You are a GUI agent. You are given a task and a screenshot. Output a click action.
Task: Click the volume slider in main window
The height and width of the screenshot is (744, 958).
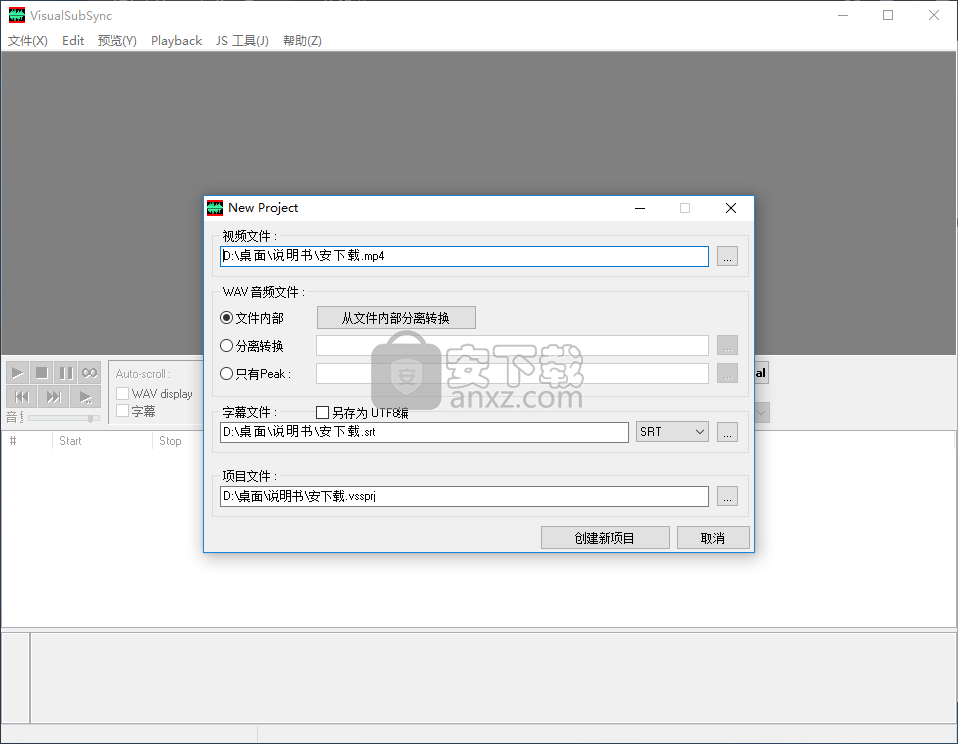64,418
